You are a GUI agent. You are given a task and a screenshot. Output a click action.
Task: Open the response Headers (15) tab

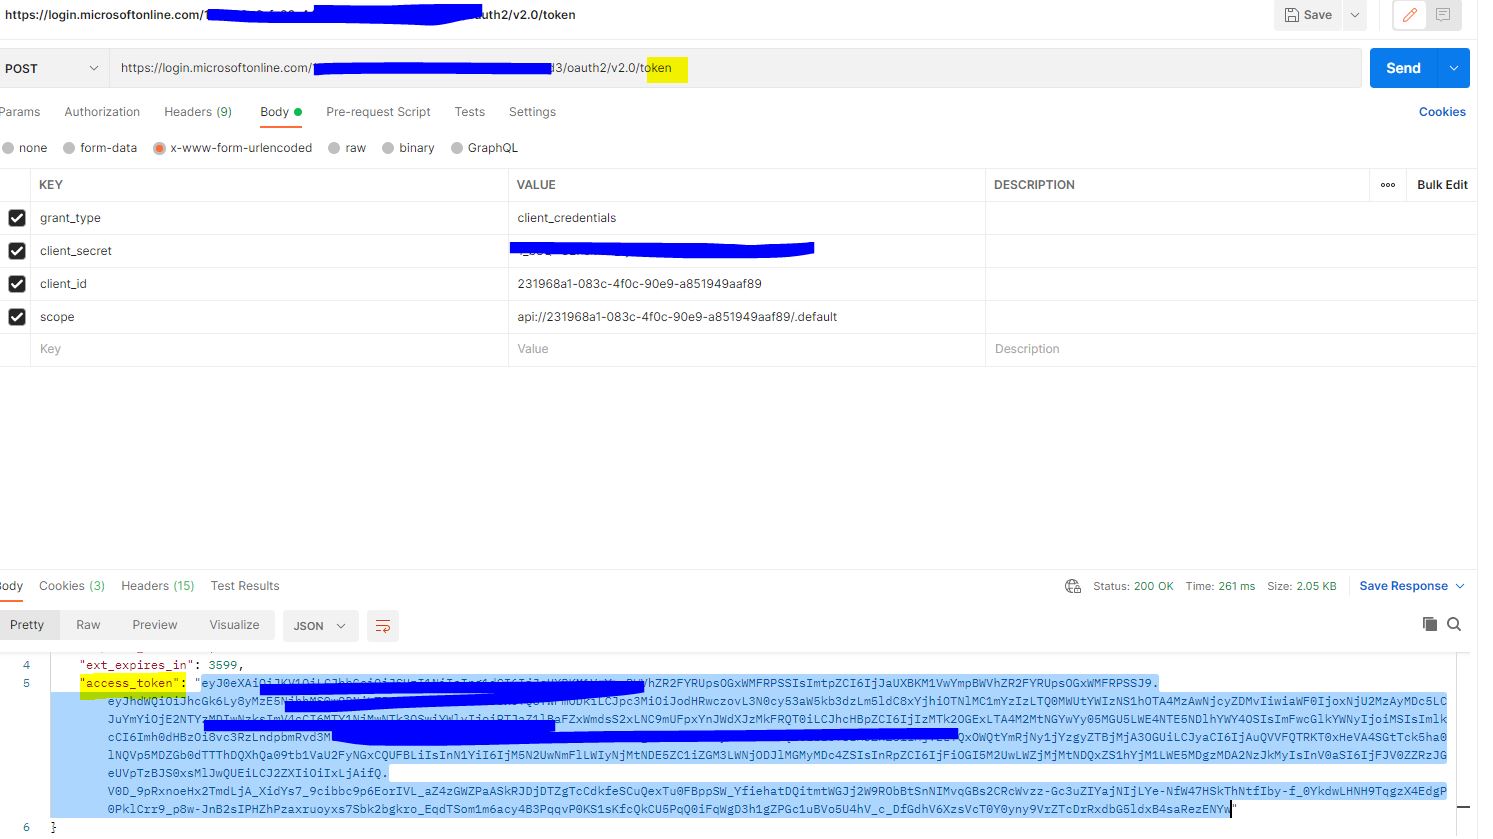click(x=158, y=586)
